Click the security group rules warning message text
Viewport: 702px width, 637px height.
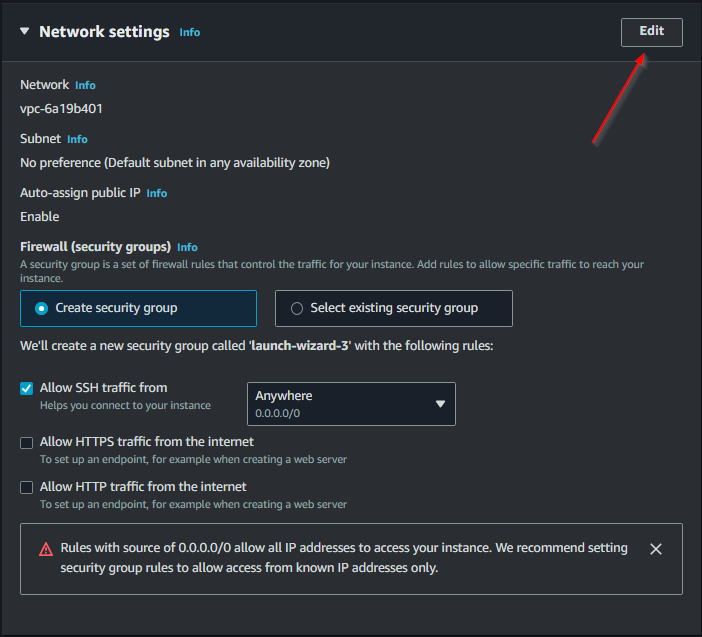point(344,558)
